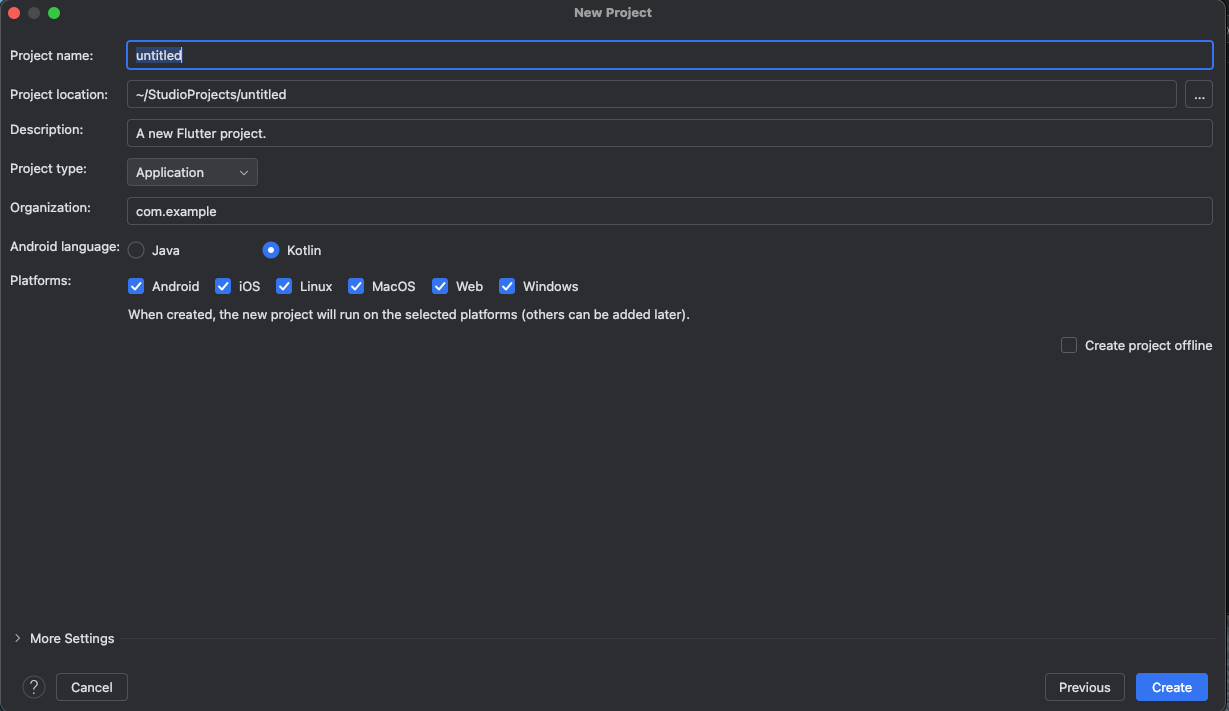The height and width of the screenshot is (711, 1229).
Task: Toggle the MacOS platform checkbox
Action: tap(356, 286)
